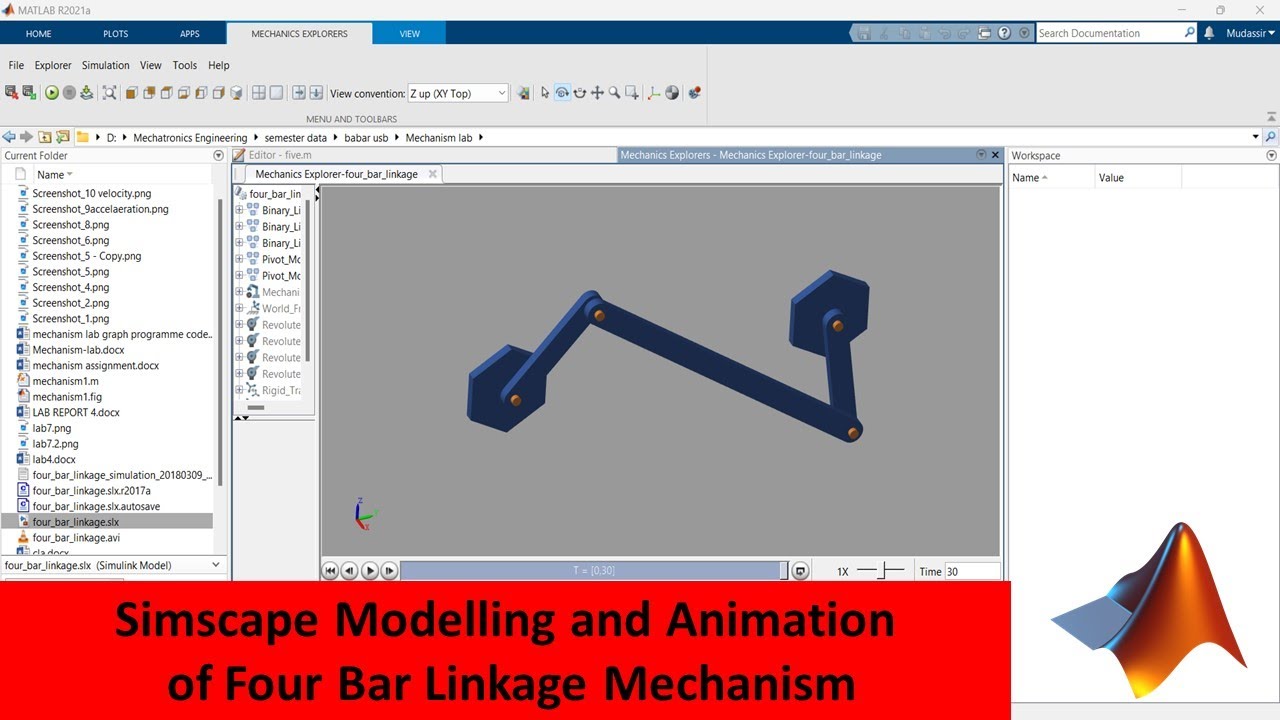Open the Mudassir account dropdown

pyautogui.click(x=1249, y=33)
